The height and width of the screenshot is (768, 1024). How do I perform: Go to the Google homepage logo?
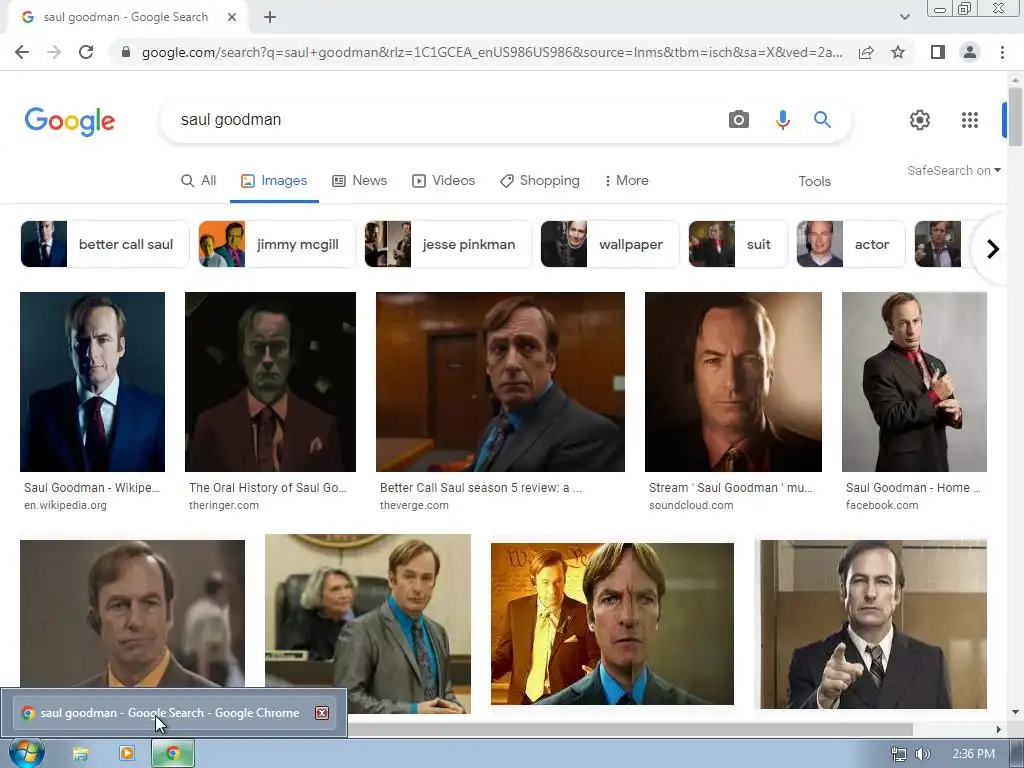[70, 121]
